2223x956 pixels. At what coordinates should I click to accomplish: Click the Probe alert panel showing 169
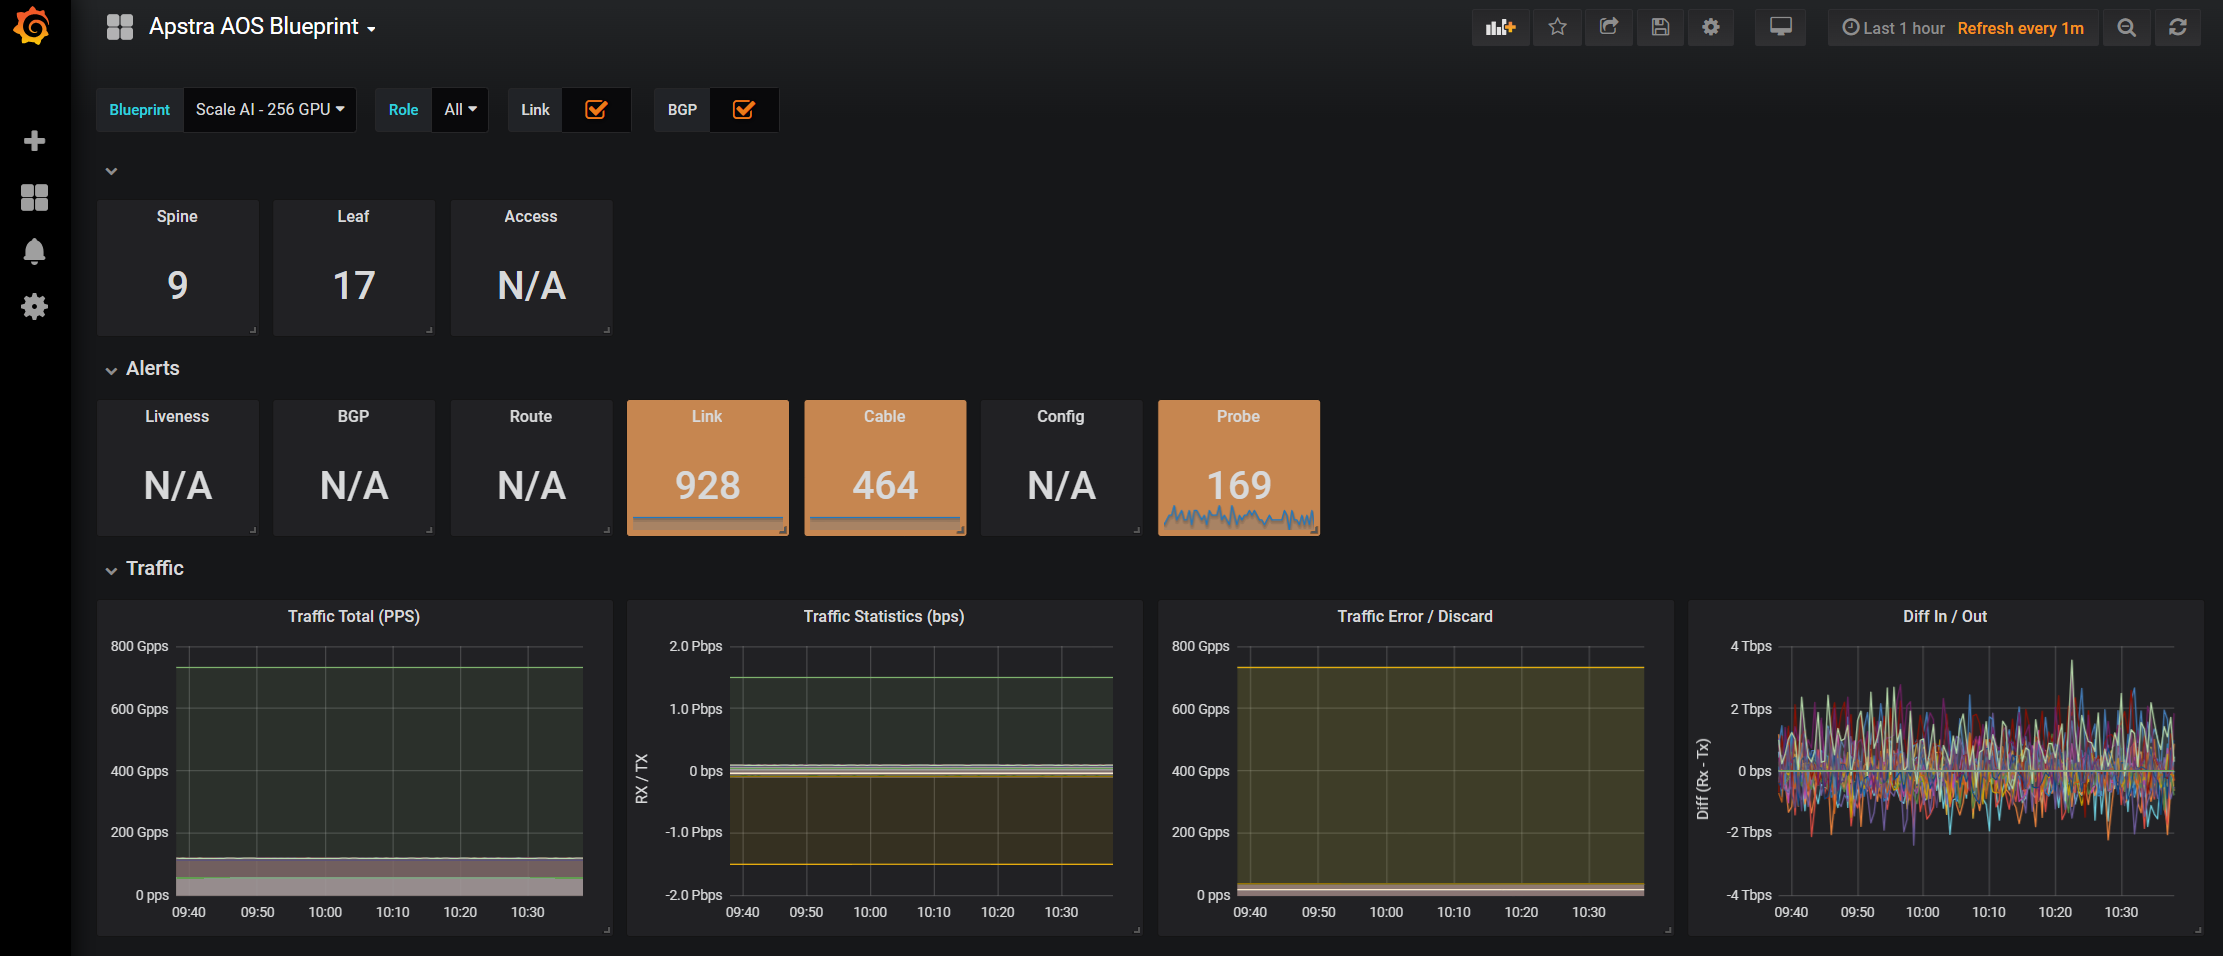[x=1238, y=468]
